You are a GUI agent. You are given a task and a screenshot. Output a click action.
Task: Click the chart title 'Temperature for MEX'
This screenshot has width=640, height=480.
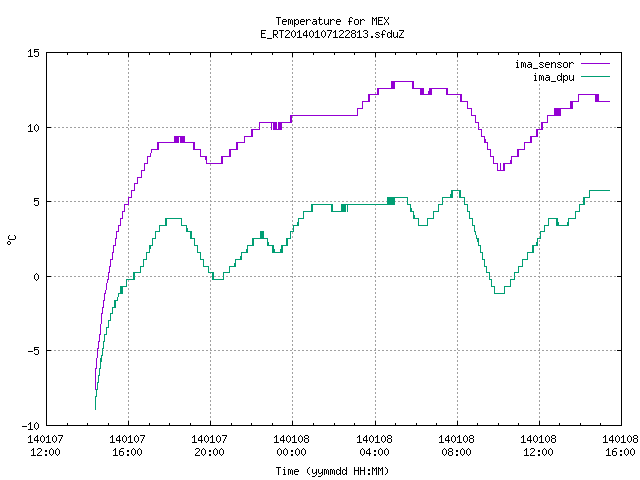[332, 21]
